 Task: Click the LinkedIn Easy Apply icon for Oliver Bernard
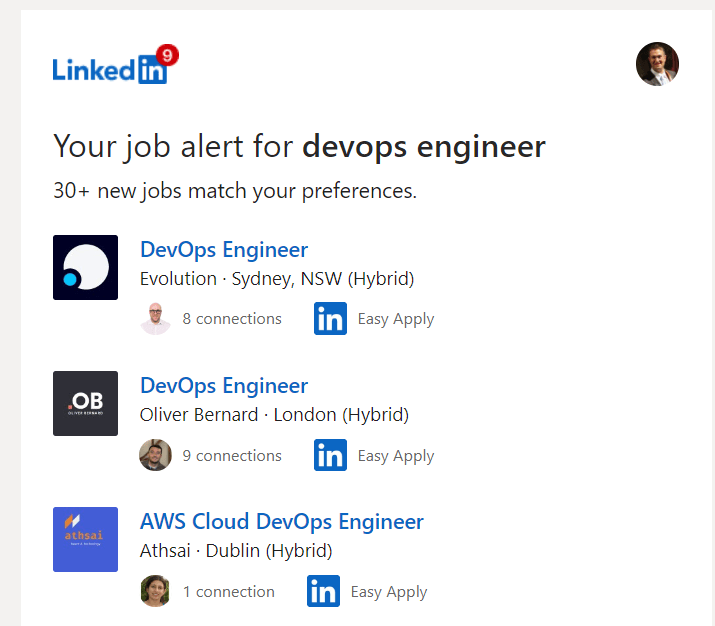pos(330,455)
